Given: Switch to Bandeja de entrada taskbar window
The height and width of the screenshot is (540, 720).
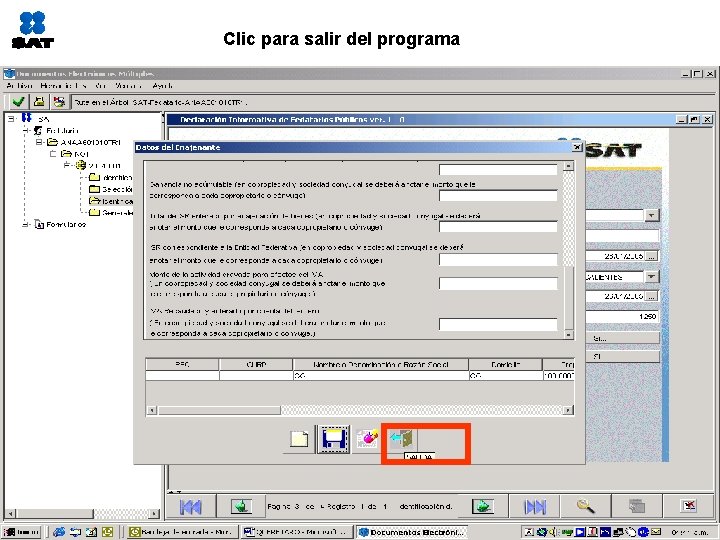Looking at the screenshot, I should [x=182, y=532].
